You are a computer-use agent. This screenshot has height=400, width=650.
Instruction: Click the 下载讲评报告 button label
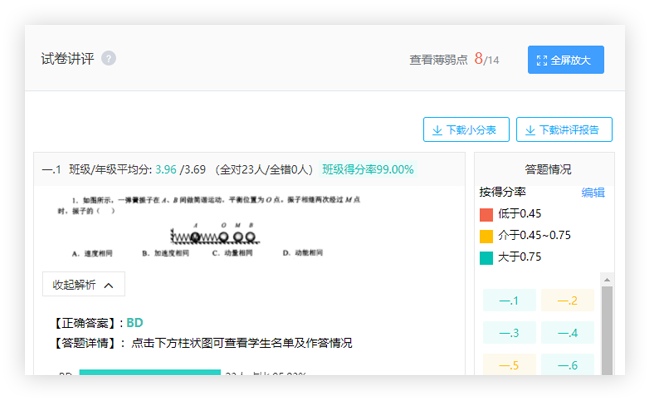[571, 130]
